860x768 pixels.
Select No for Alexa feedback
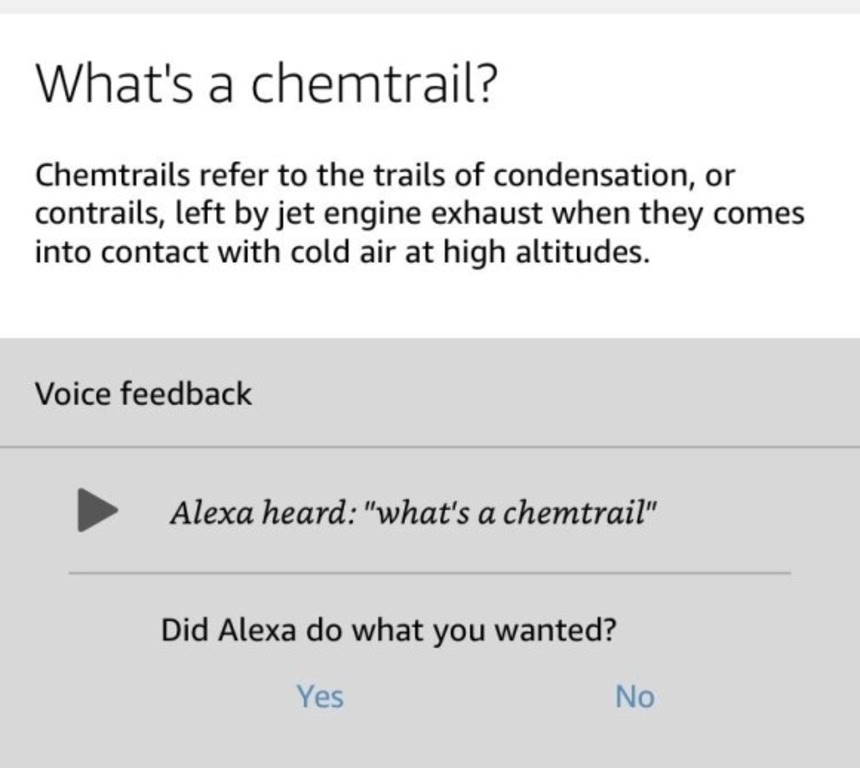pos(635,696)
